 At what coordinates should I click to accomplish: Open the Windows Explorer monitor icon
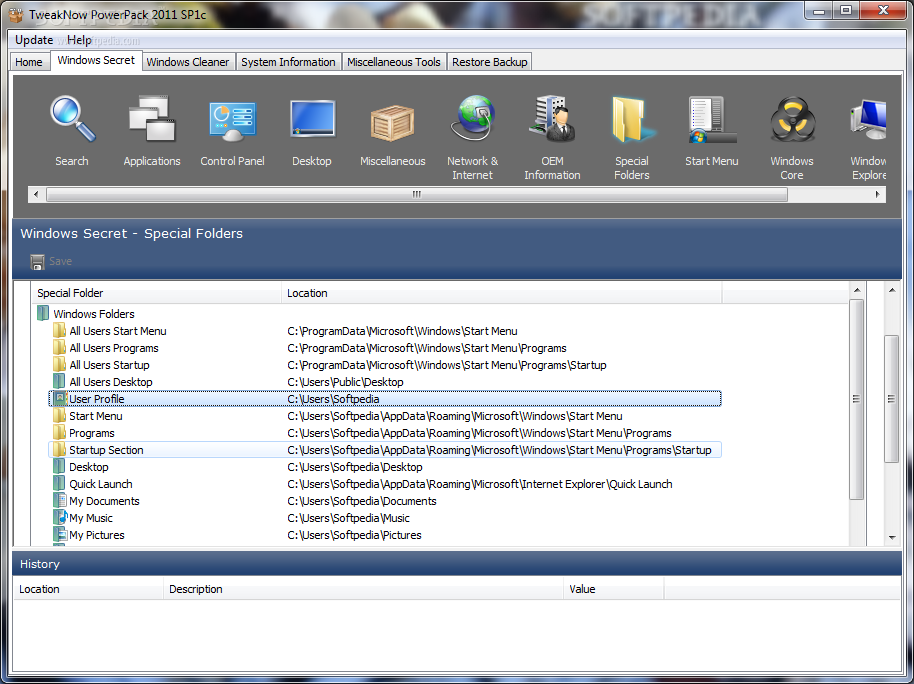[x=869, y=120]
